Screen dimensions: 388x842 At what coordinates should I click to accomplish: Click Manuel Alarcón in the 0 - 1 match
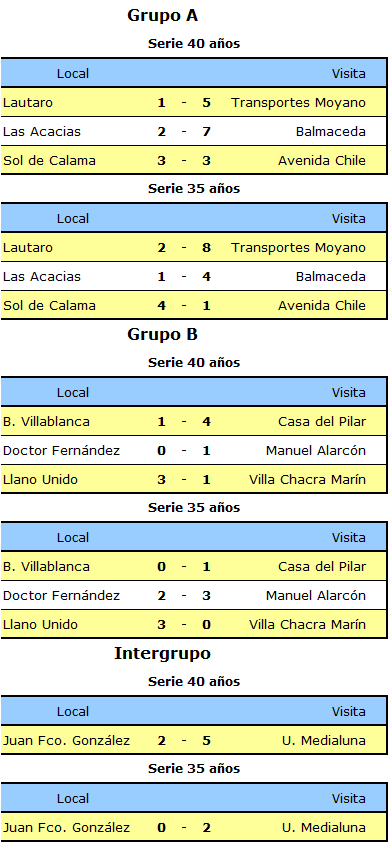coord(316,451)
